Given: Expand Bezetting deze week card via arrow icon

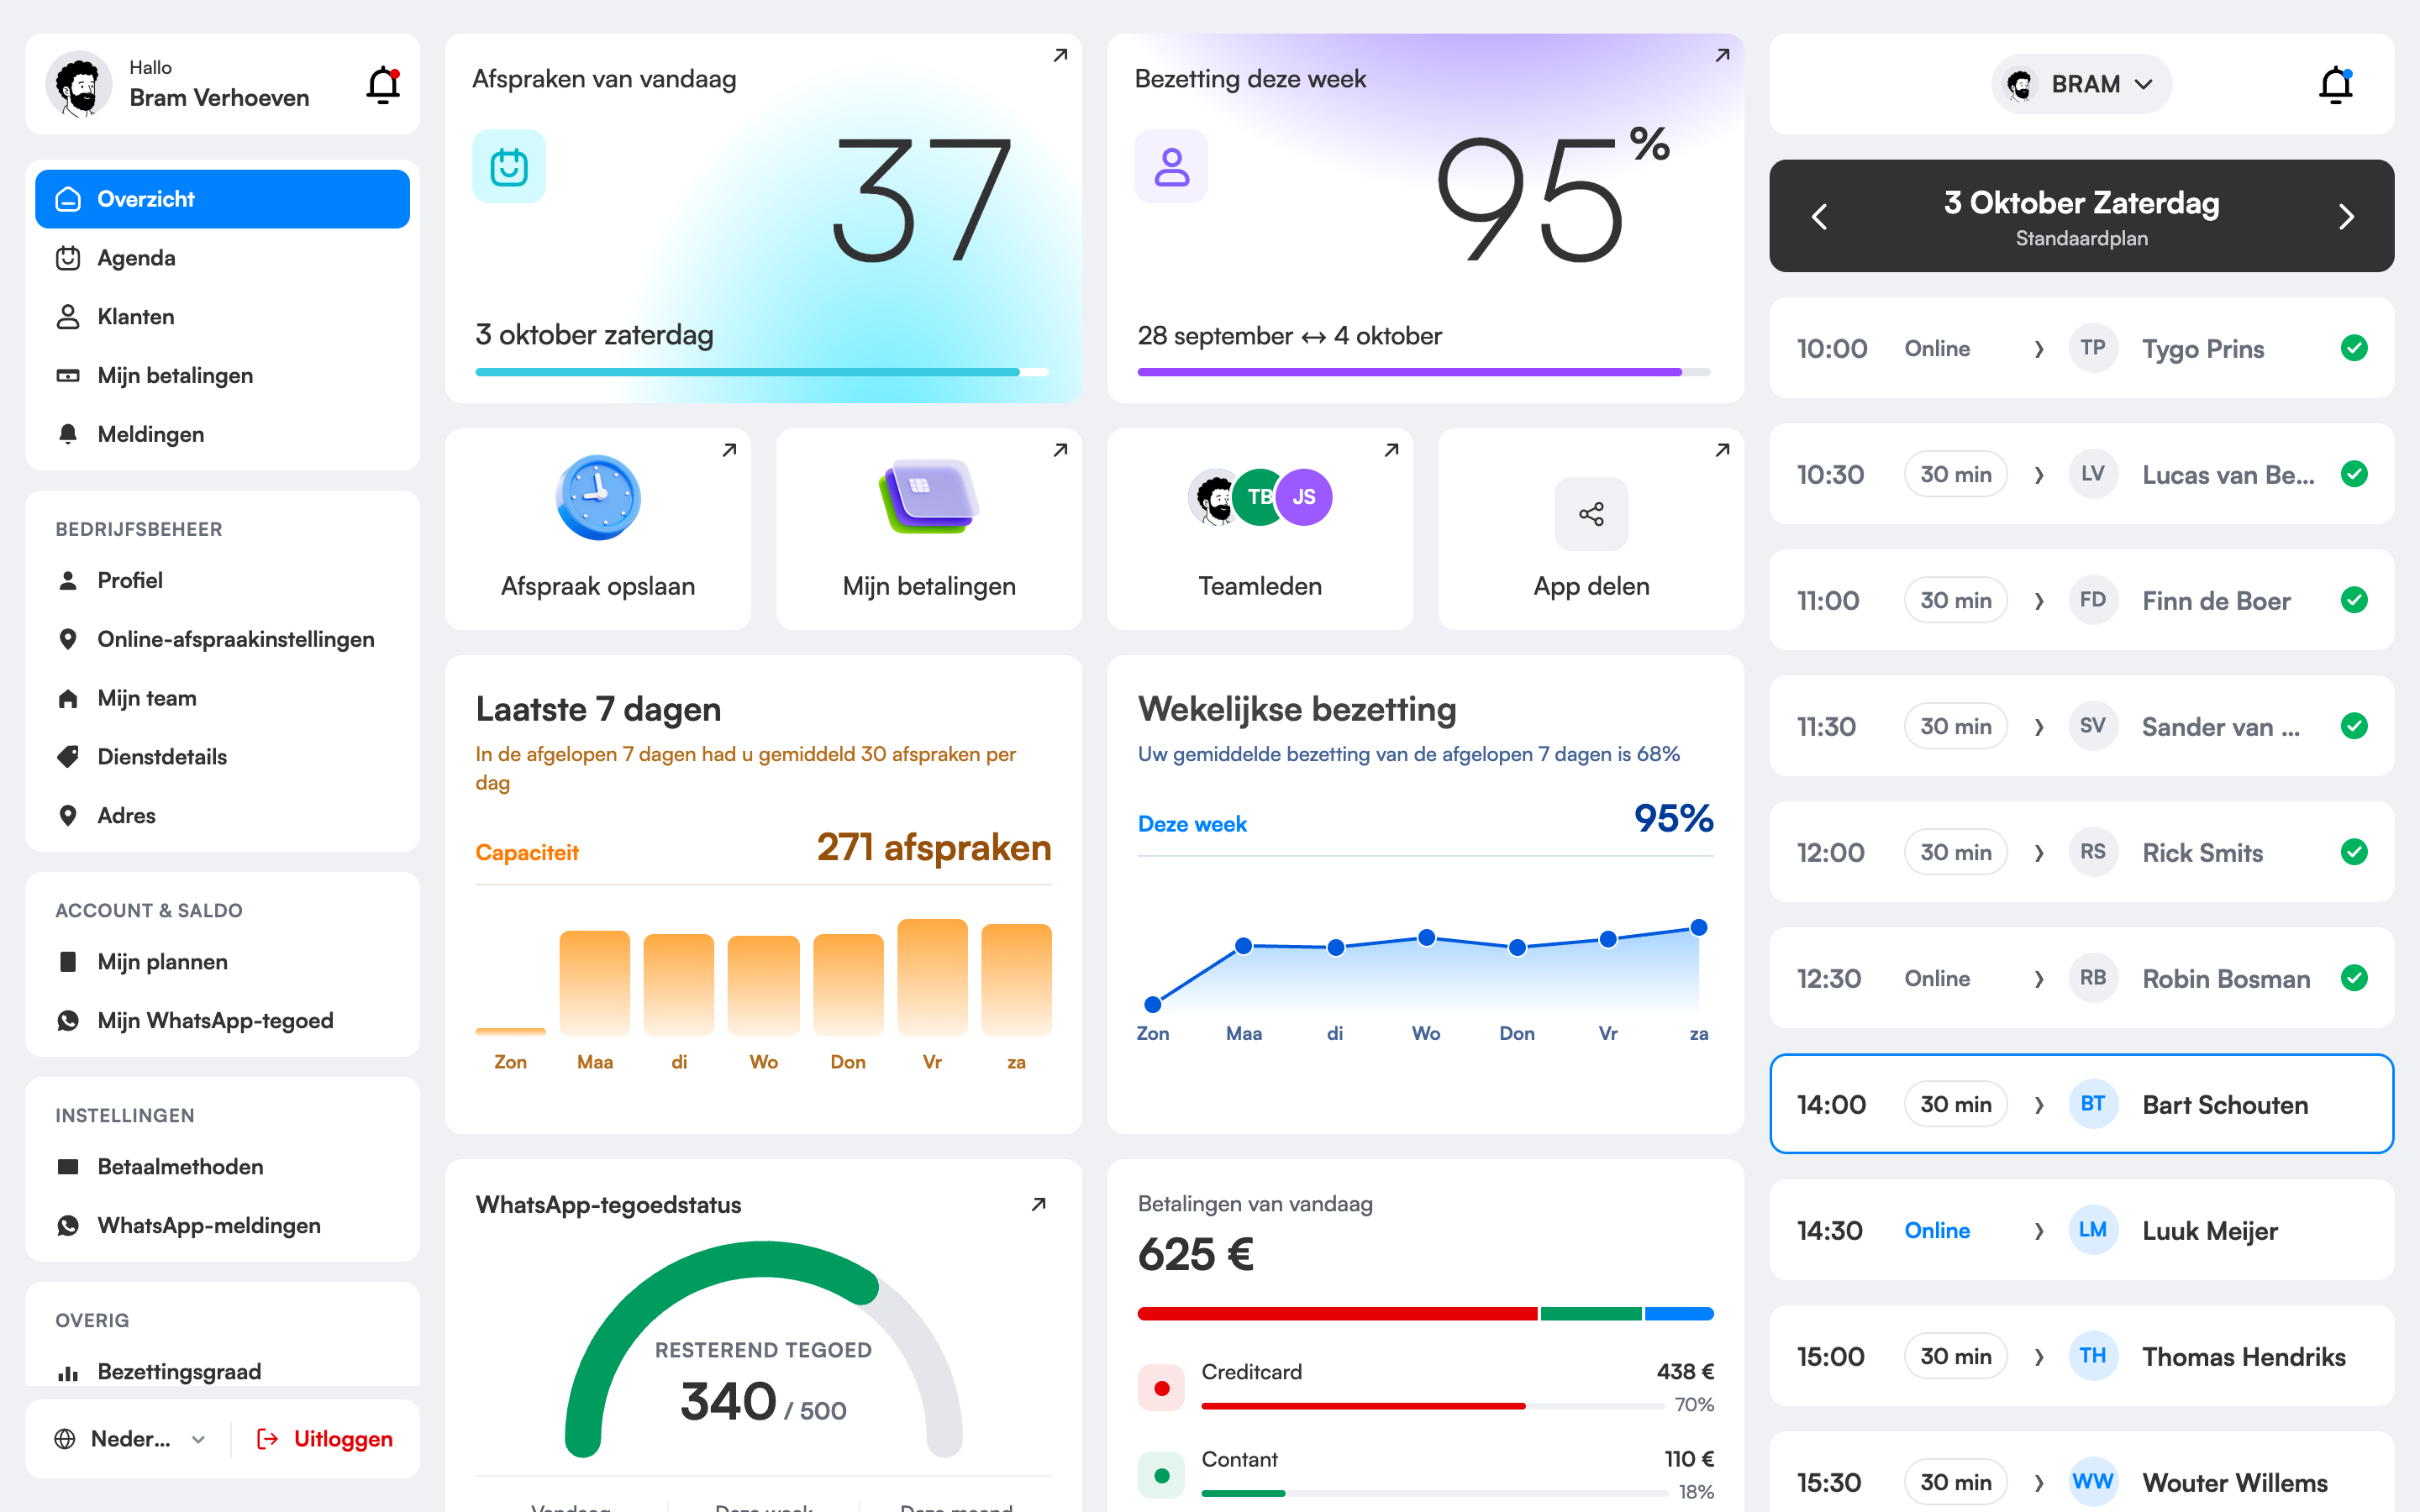Looking at the screenshot, I should 1722,56.
